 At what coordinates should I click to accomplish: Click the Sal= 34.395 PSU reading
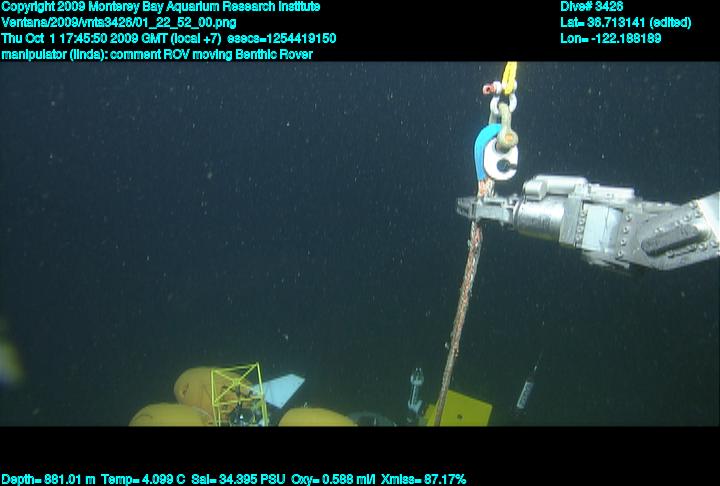[238, 480]
